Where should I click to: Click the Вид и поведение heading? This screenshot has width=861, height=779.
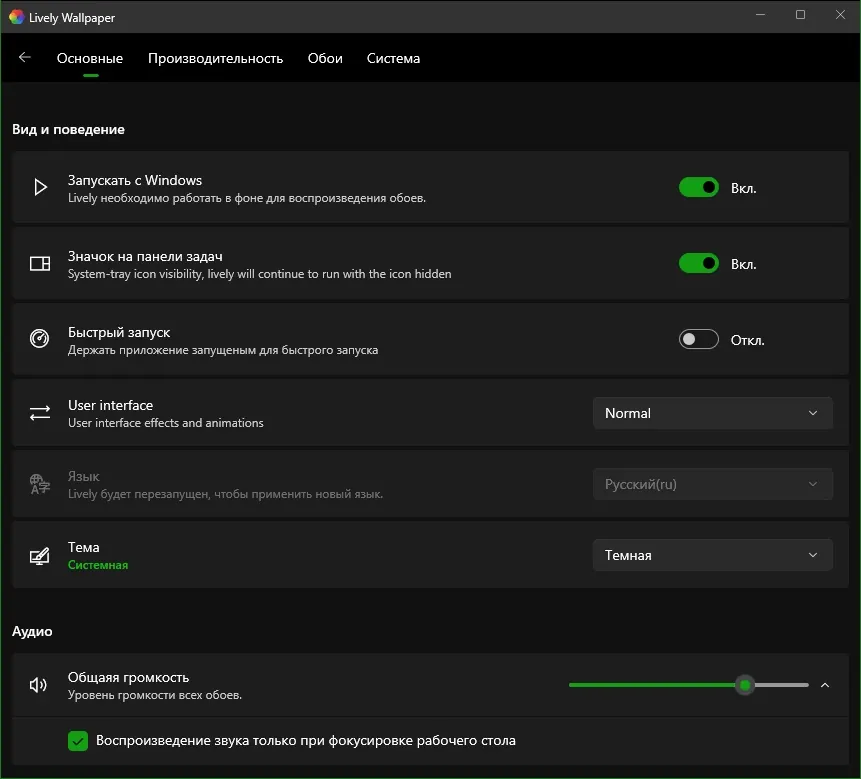click(68, 130)
